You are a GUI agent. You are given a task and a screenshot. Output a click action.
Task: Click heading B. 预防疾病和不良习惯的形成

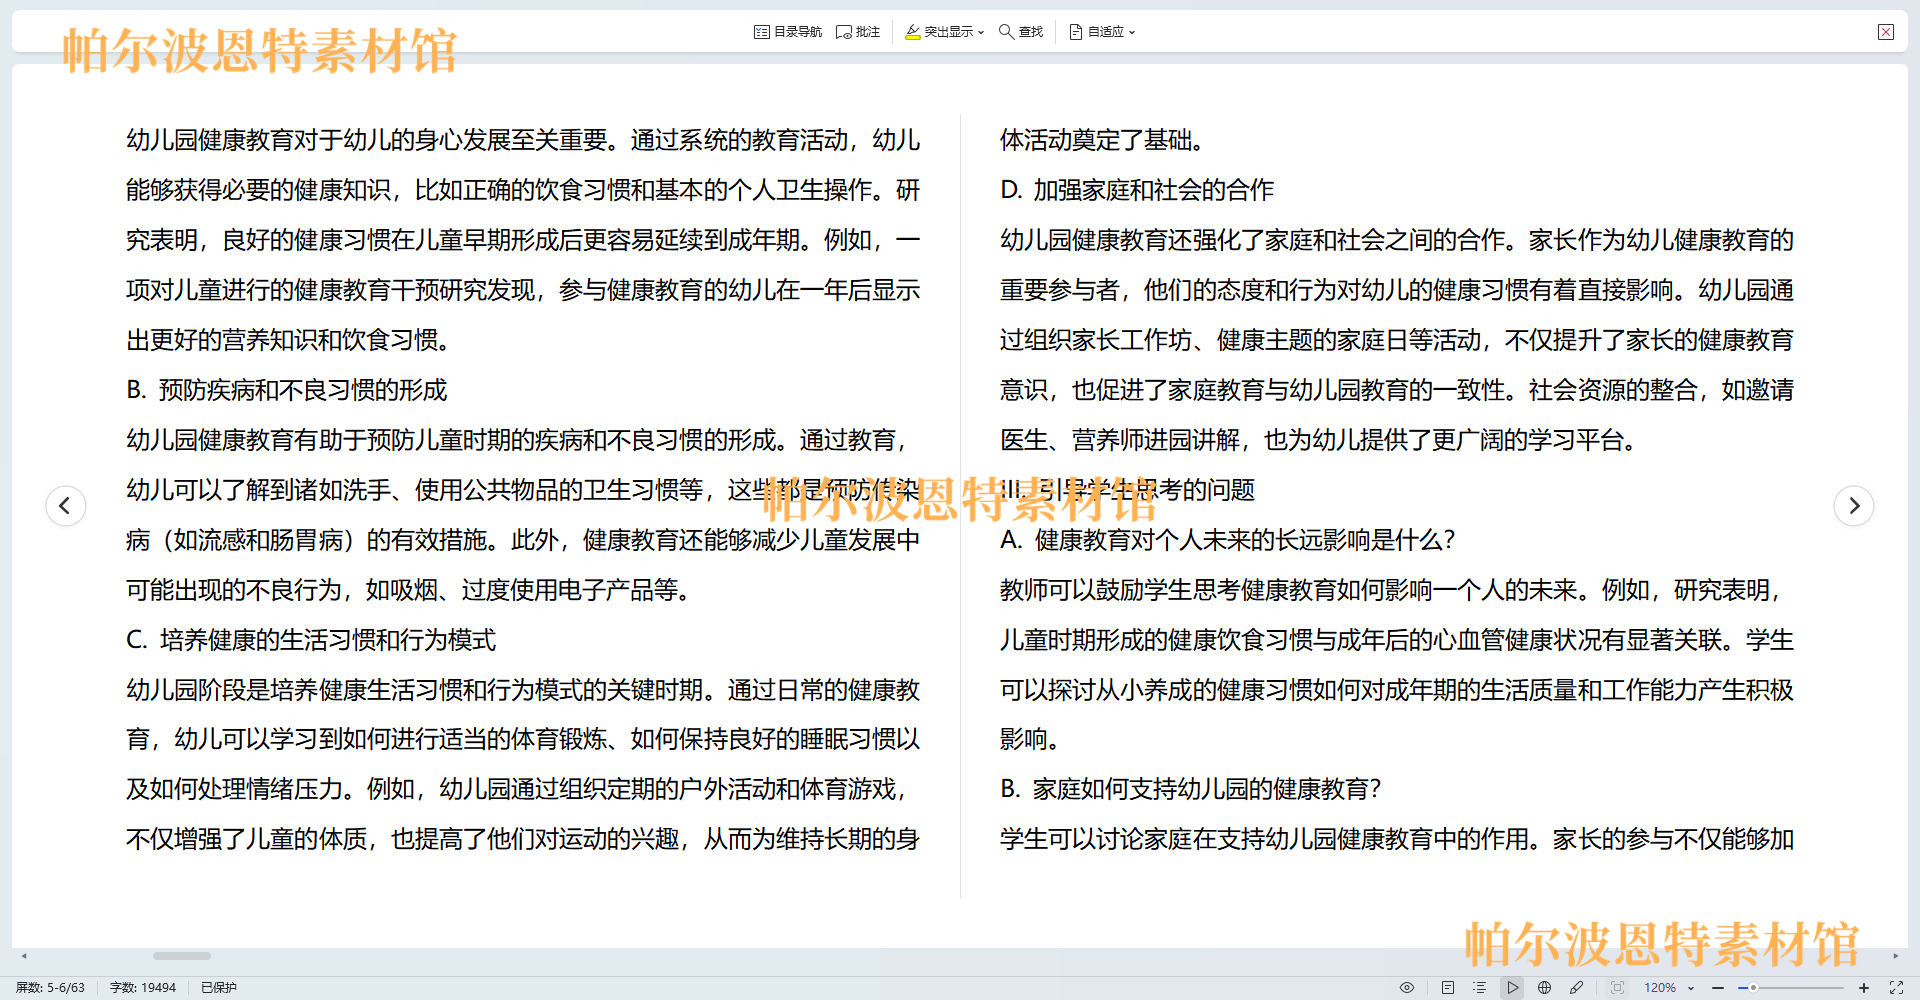287,390
